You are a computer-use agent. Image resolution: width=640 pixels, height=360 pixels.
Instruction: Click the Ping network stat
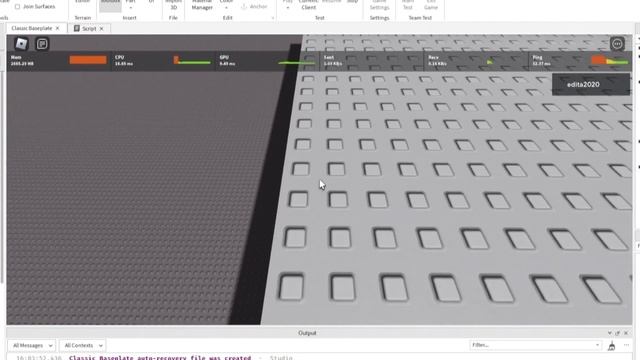[580, 60]
